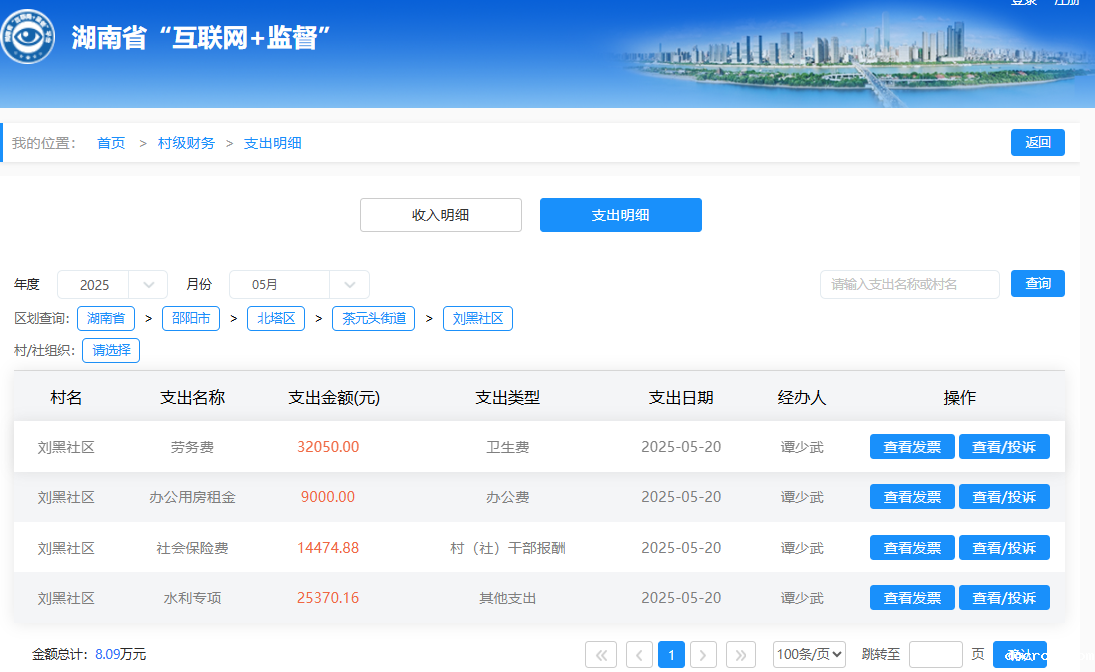Jump to last page with double-right arrow
The width and height of the screenshot is (1095, 672).
[x=740, y=655]
